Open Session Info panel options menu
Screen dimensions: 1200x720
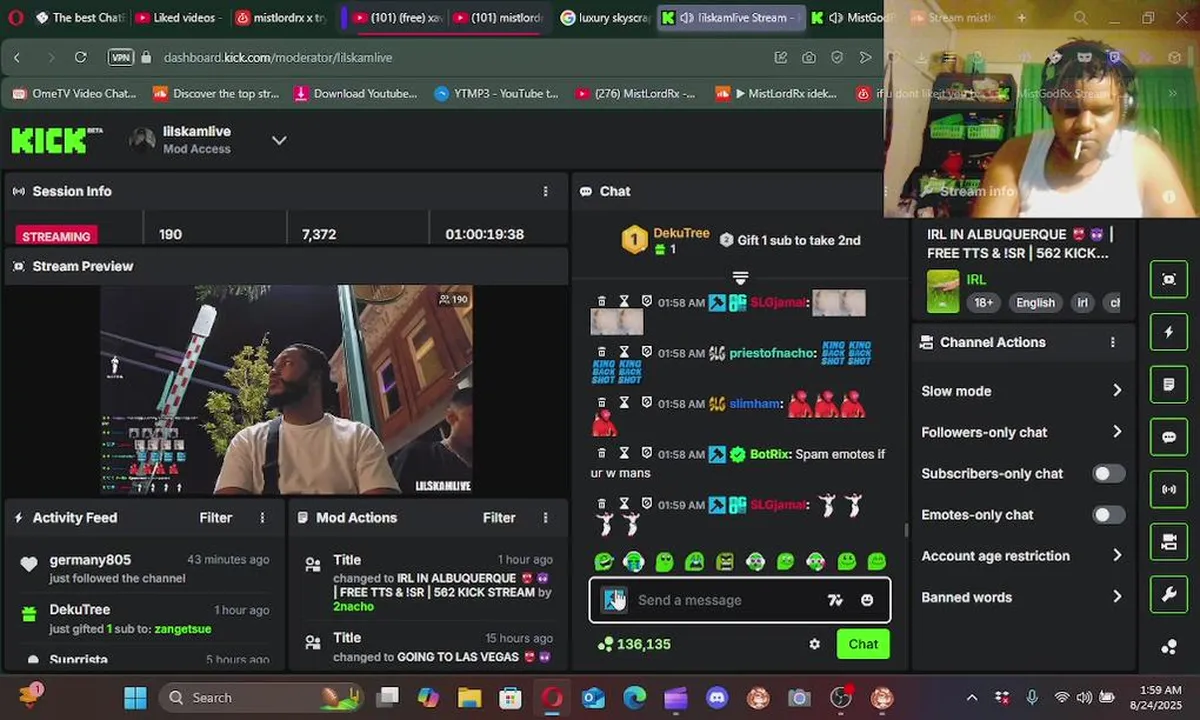click(x=545, y=191)
